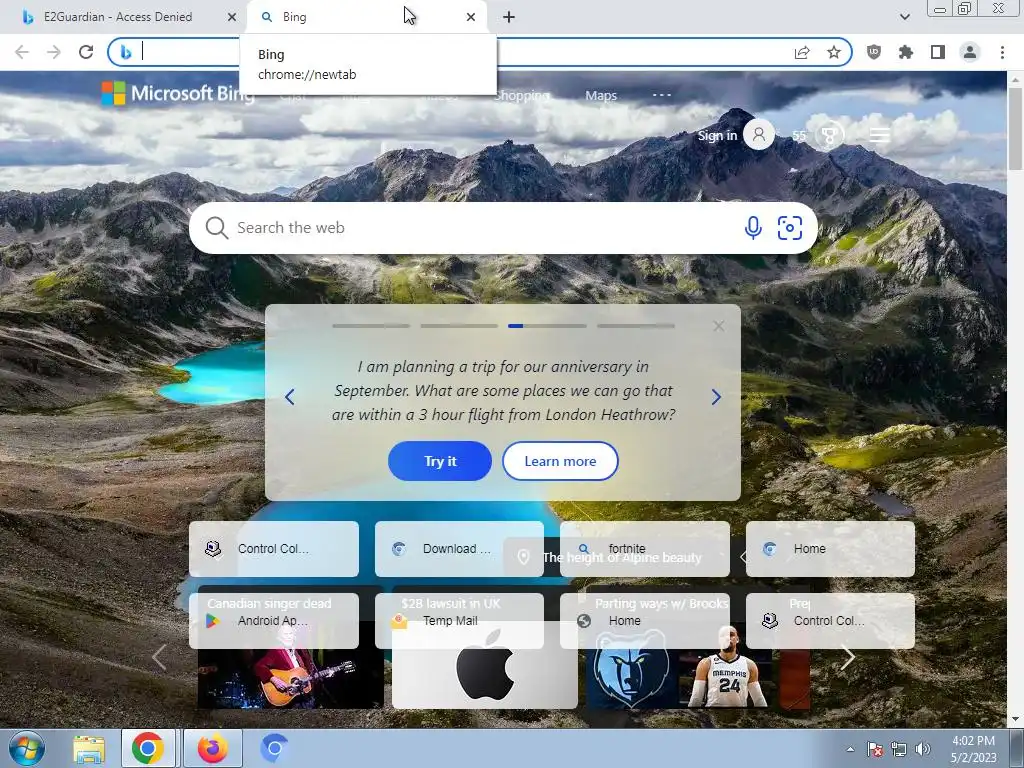Image resolution: width=1024 pixels, height=768 pixels.
Task: Jump to the fourth carousel progress segment
Action: pos(635,325)
